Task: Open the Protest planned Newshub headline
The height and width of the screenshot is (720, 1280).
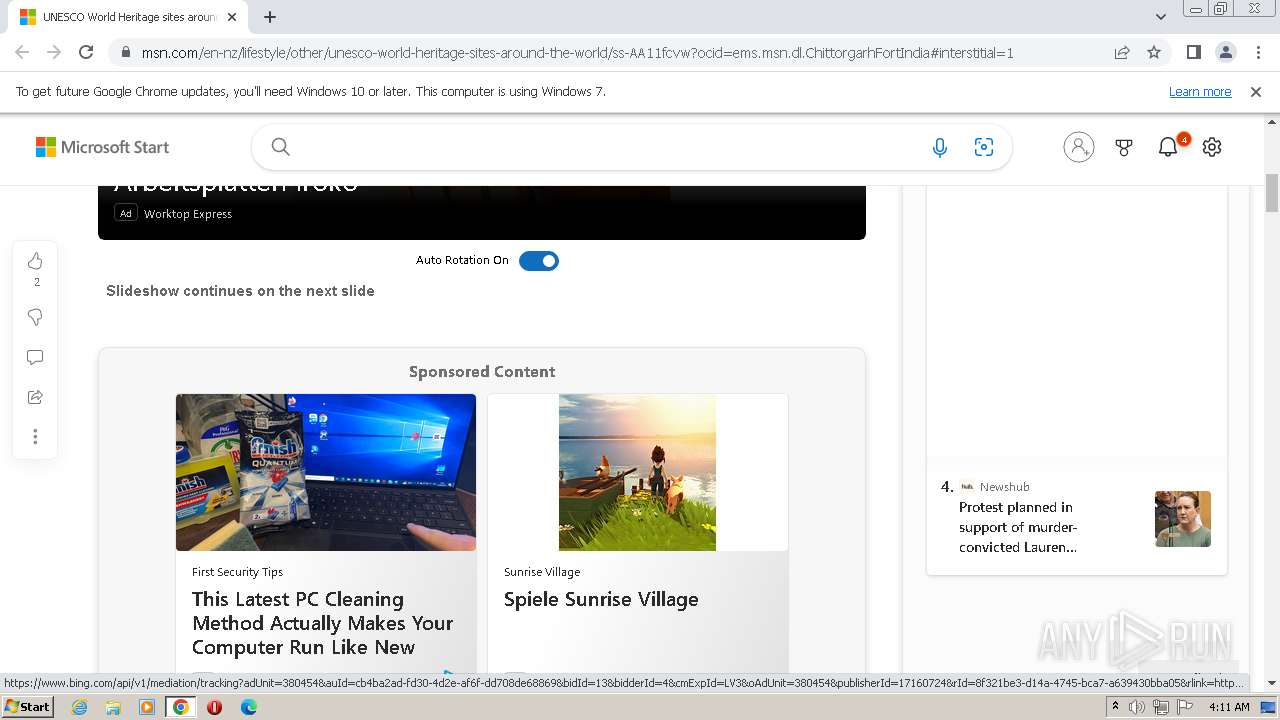Action: (x=1018, y=527)
